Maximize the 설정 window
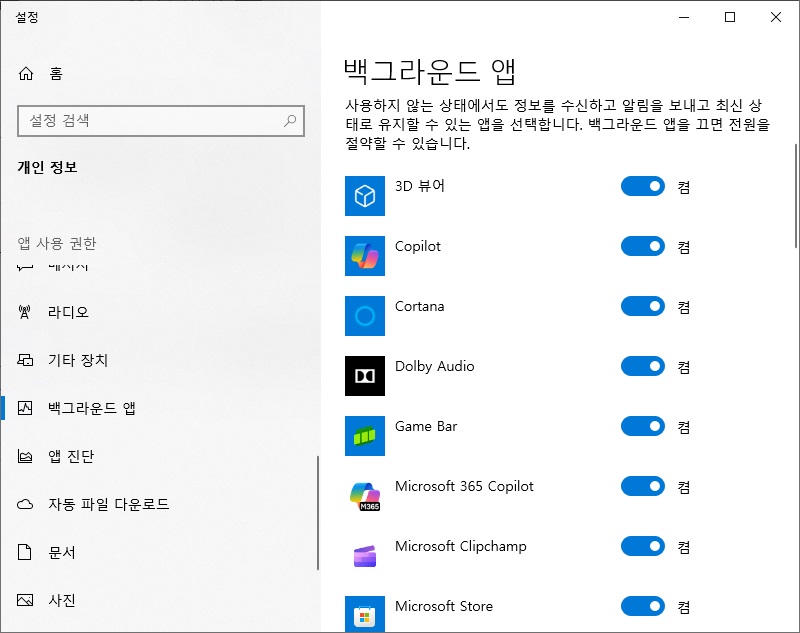The width and height of the screenshot is (800, 633). [x=730, y=17]
